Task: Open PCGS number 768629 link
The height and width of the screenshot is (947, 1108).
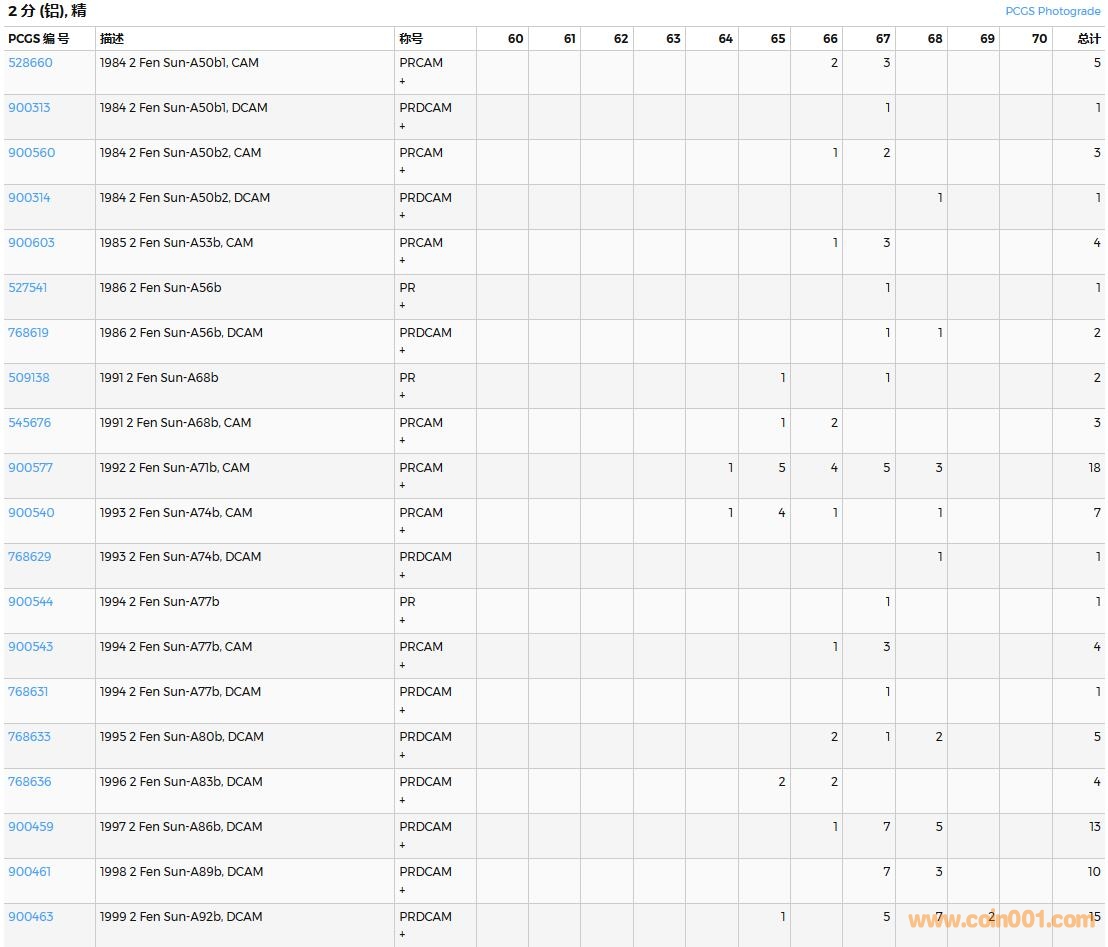Action: [29, 557]
